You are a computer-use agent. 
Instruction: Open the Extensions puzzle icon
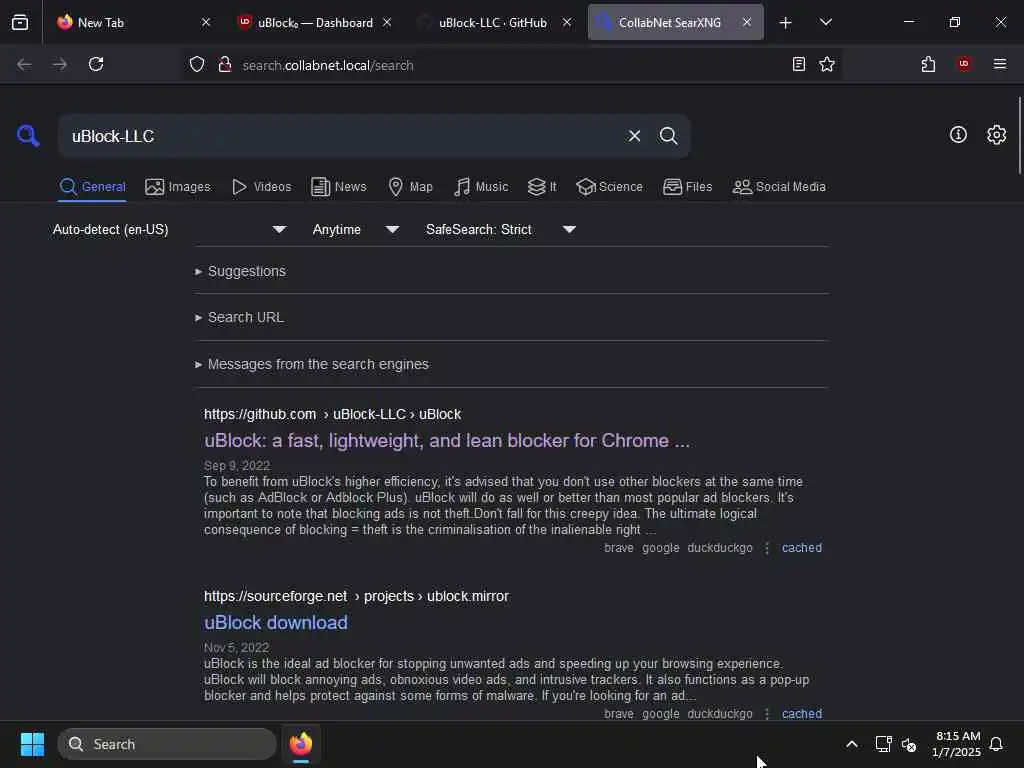click(x=928, y=64)
